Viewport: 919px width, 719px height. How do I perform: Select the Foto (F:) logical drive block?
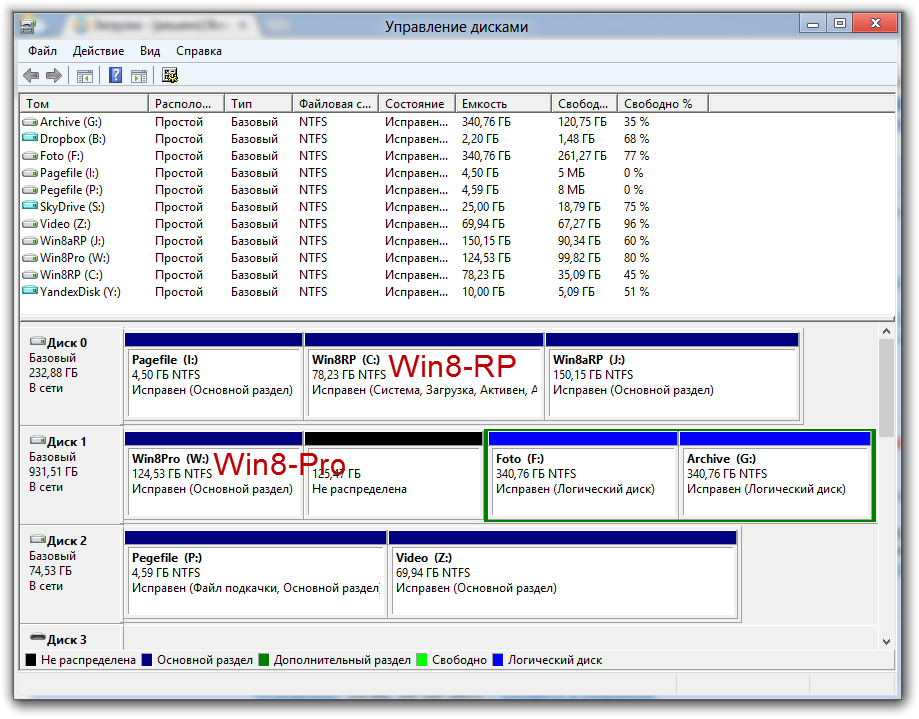[x=582, y=482]
